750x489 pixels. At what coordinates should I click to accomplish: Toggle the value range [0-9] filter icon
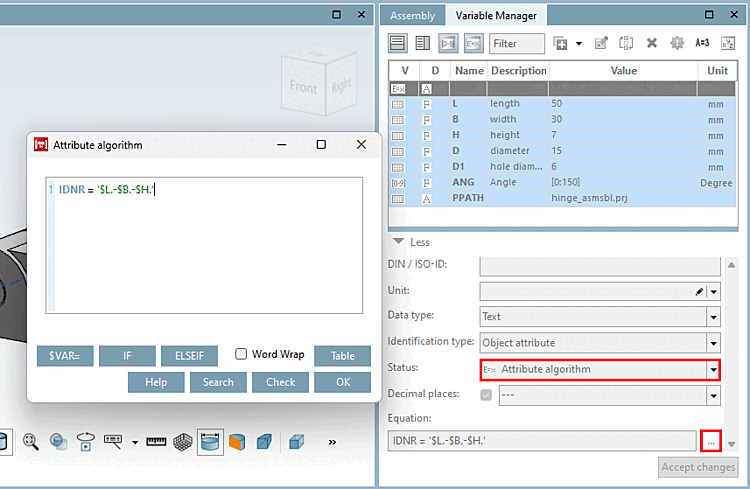[x=448, y=43]
